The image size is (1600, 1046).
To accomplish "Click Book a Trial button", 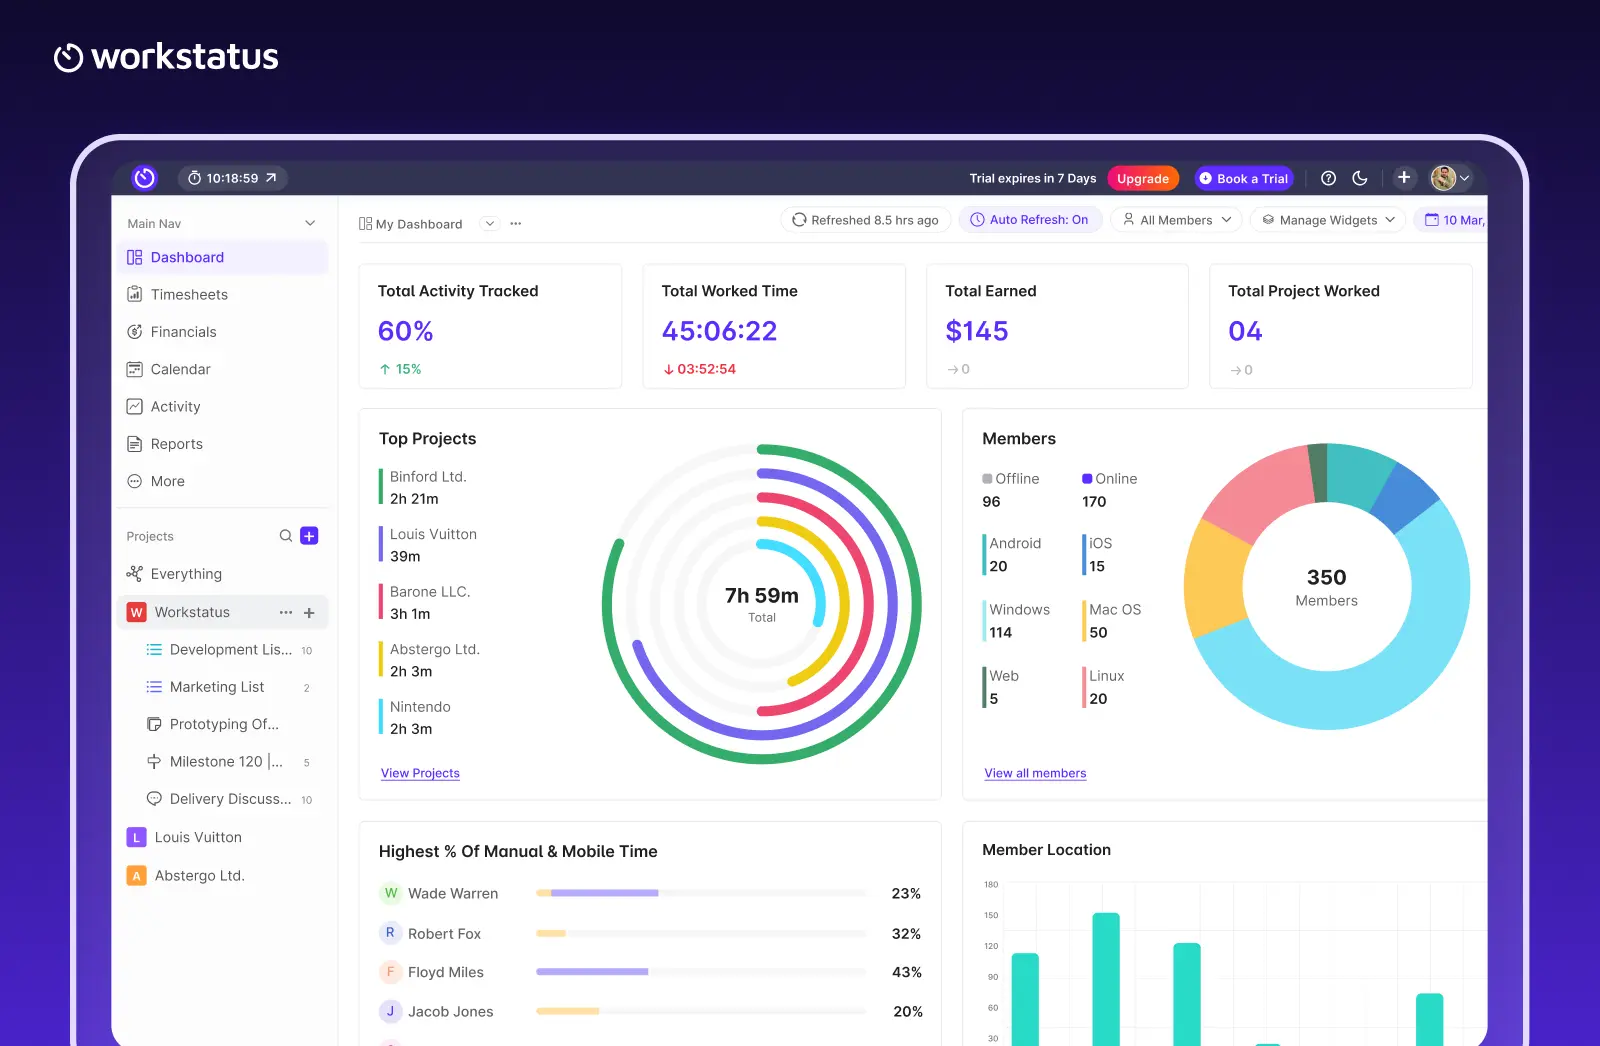I will 1244,178.
